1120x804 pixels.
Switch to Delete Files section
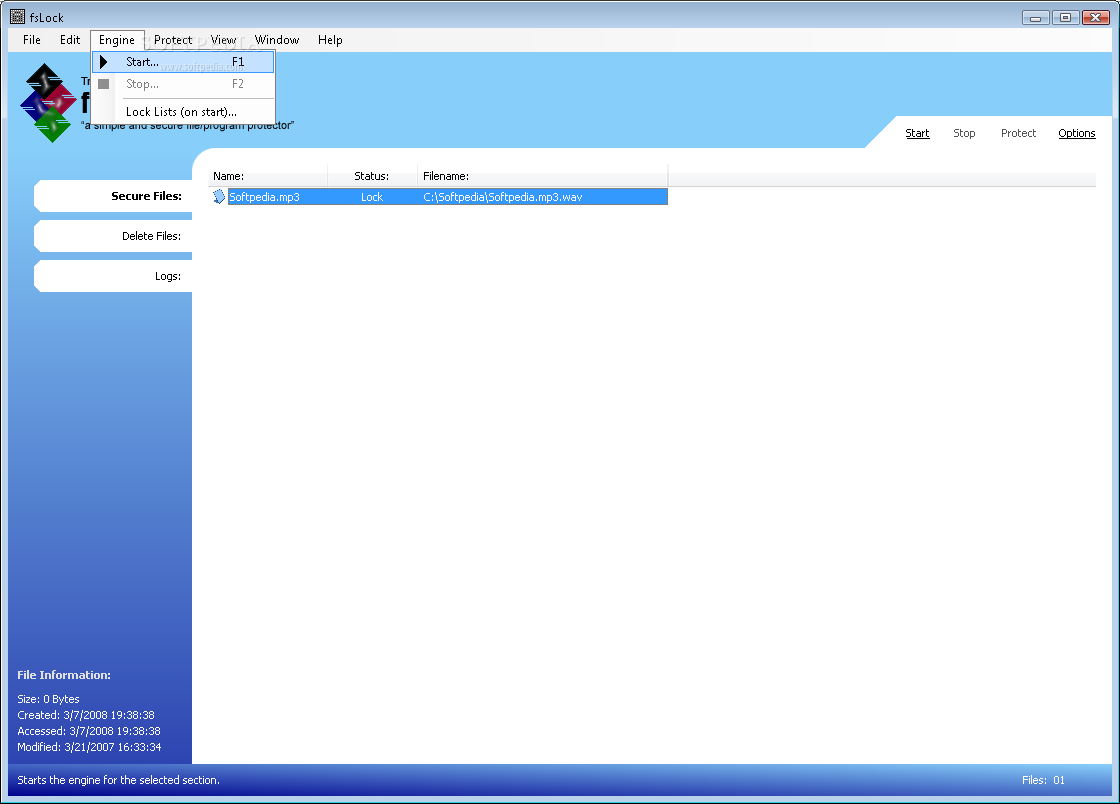click(113, 236)
